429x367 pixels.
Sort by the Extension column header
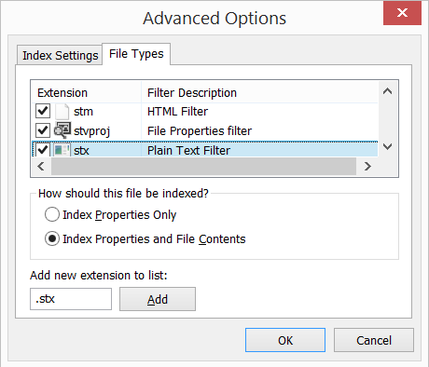click(x=87, y=93)
